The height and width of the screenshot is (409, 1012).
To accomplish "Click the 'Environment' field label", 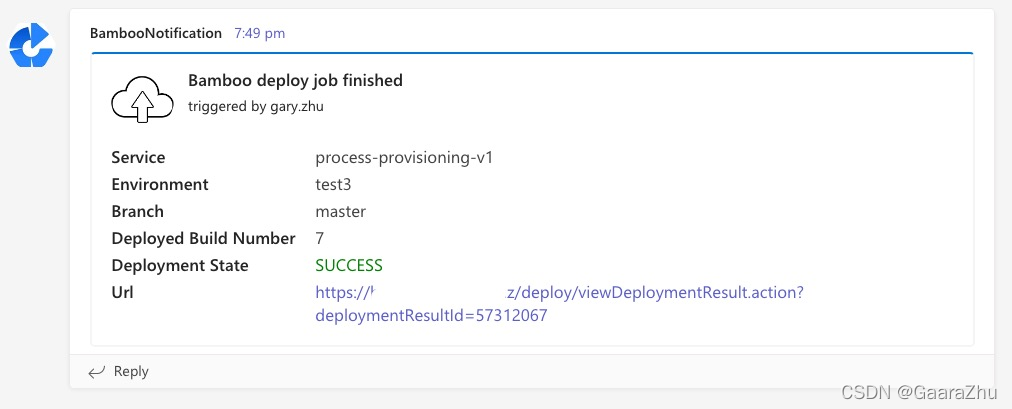I will [160, 185].
